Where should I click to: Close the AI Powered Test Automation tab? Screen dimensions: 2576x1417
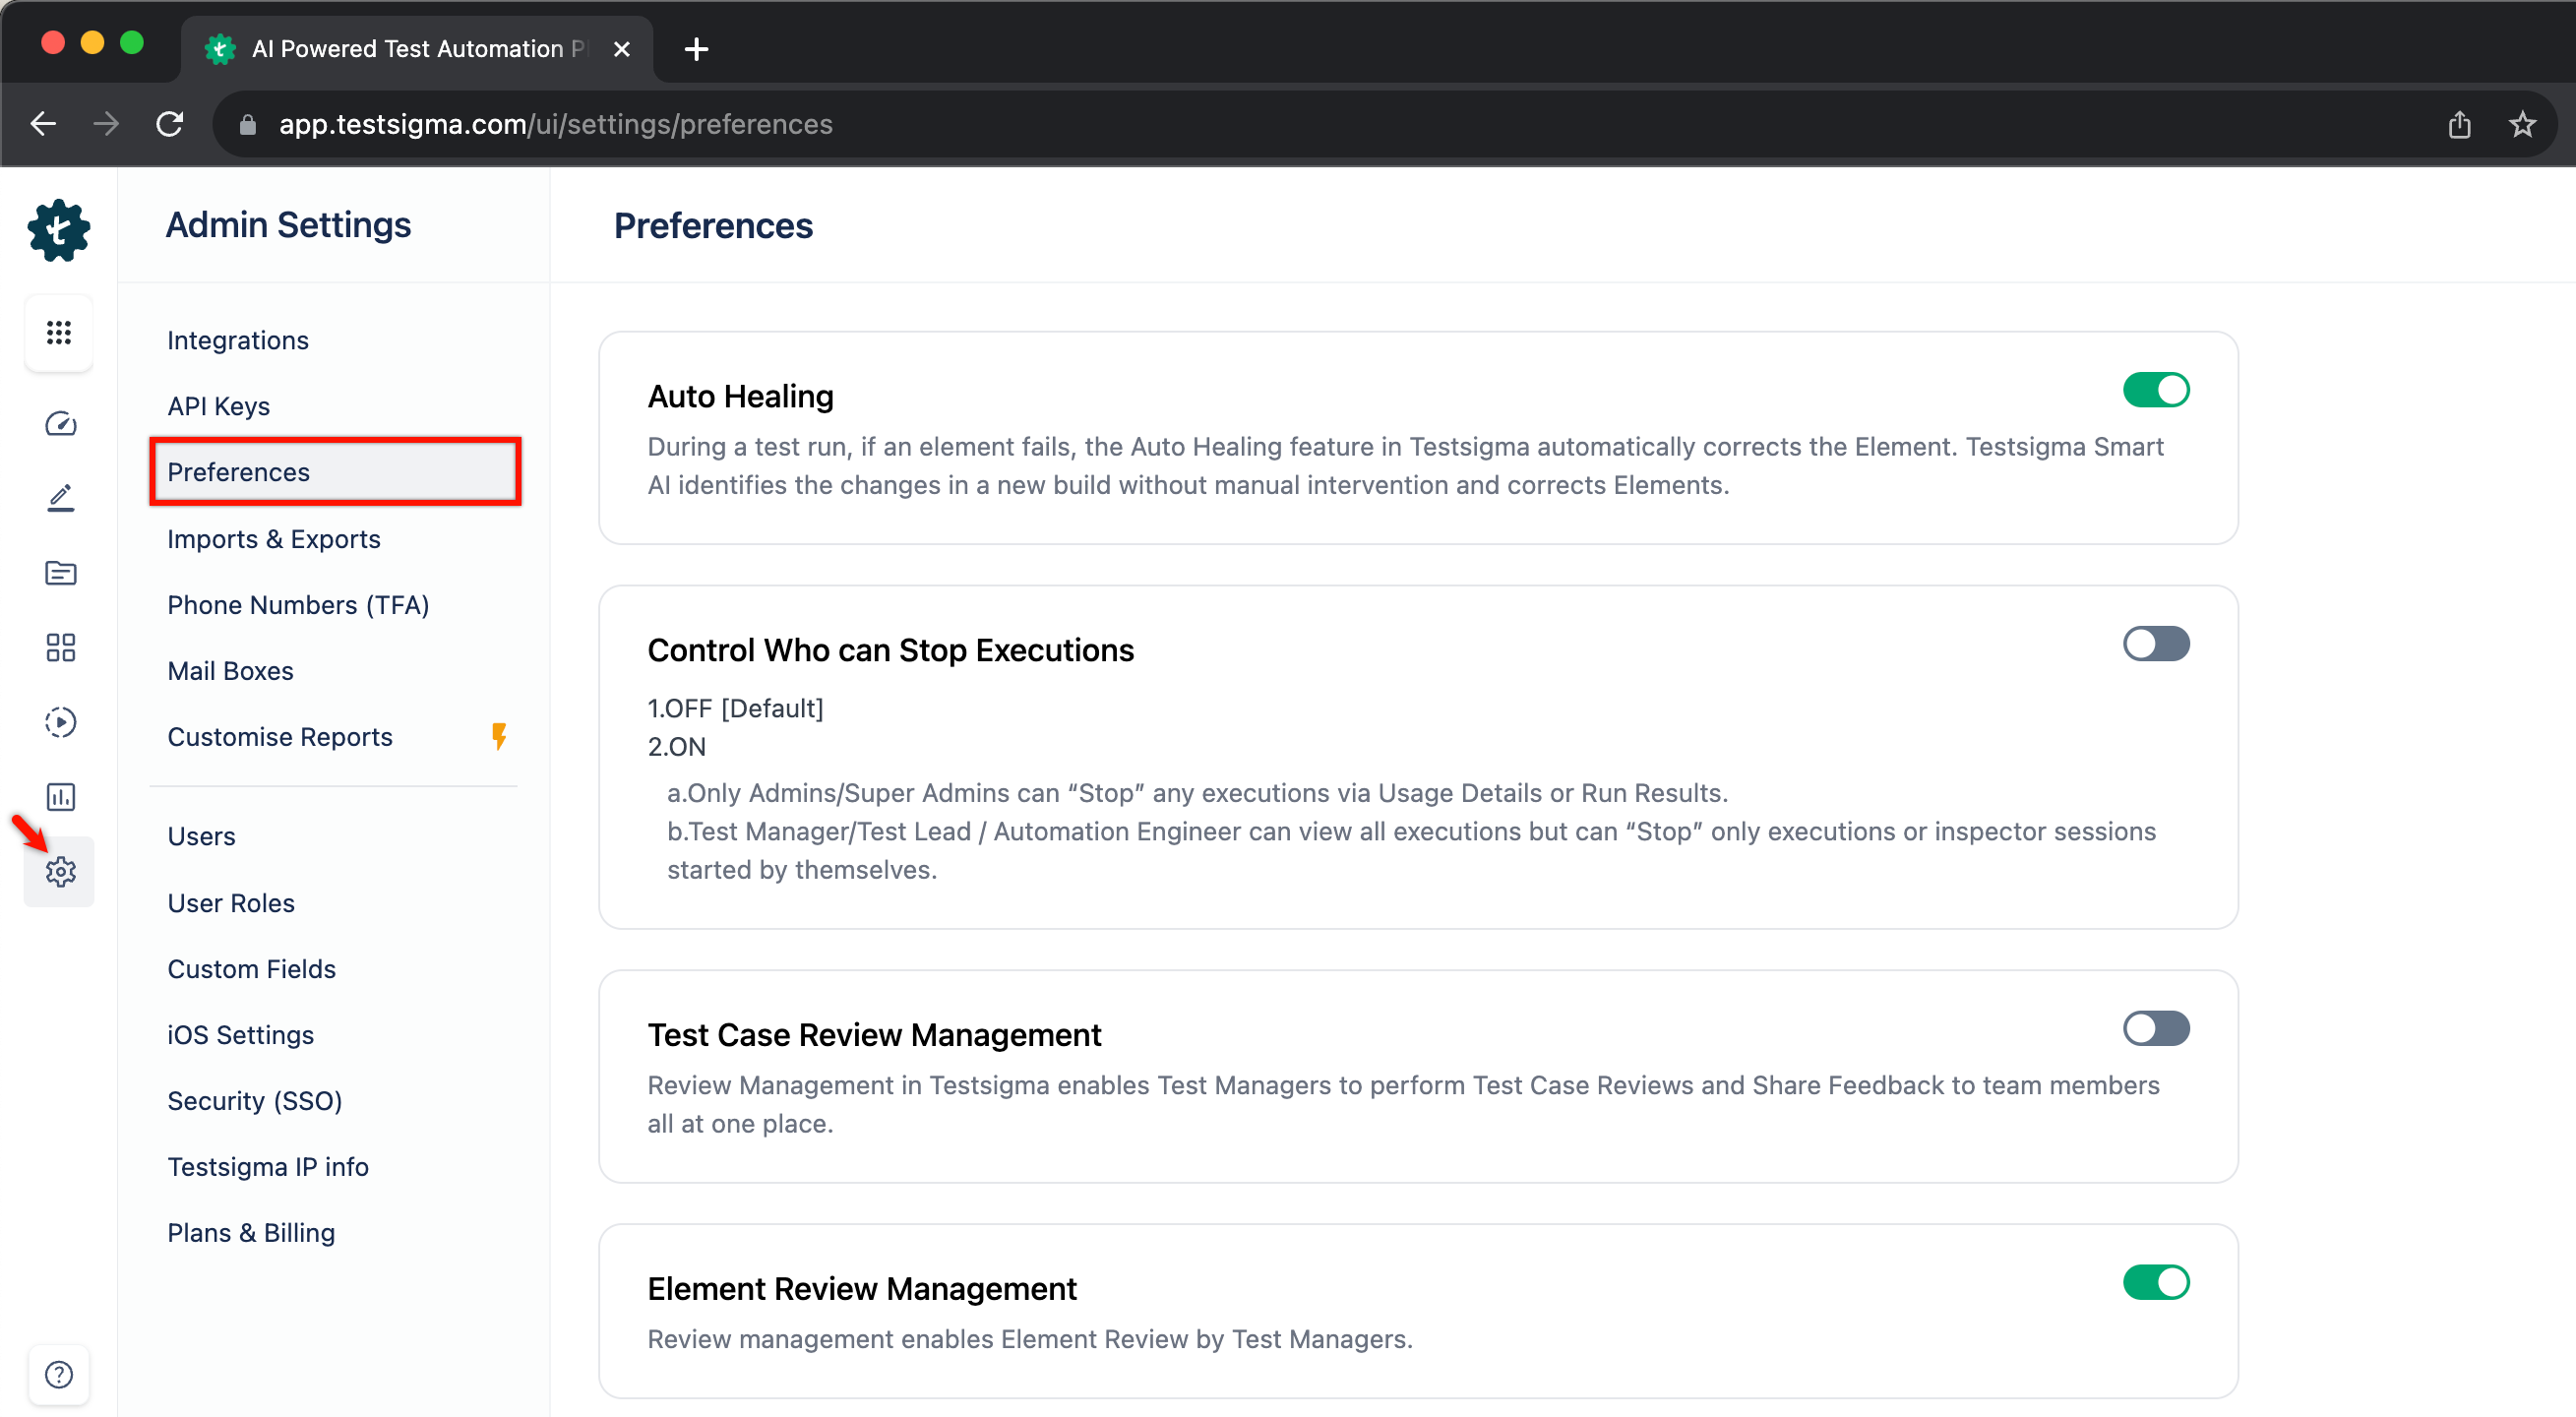pyautogui.click(x=621, y=49)
